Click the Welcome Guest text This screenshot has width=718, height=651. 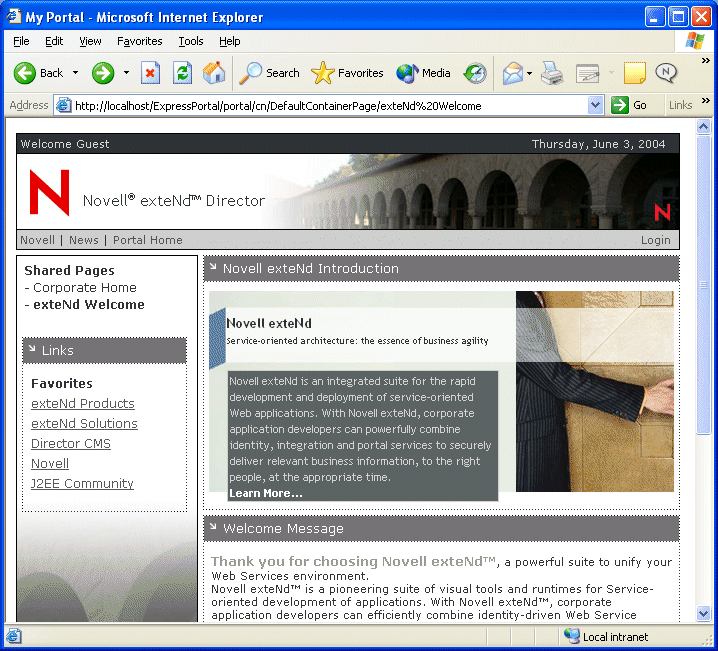pos(65,144)
